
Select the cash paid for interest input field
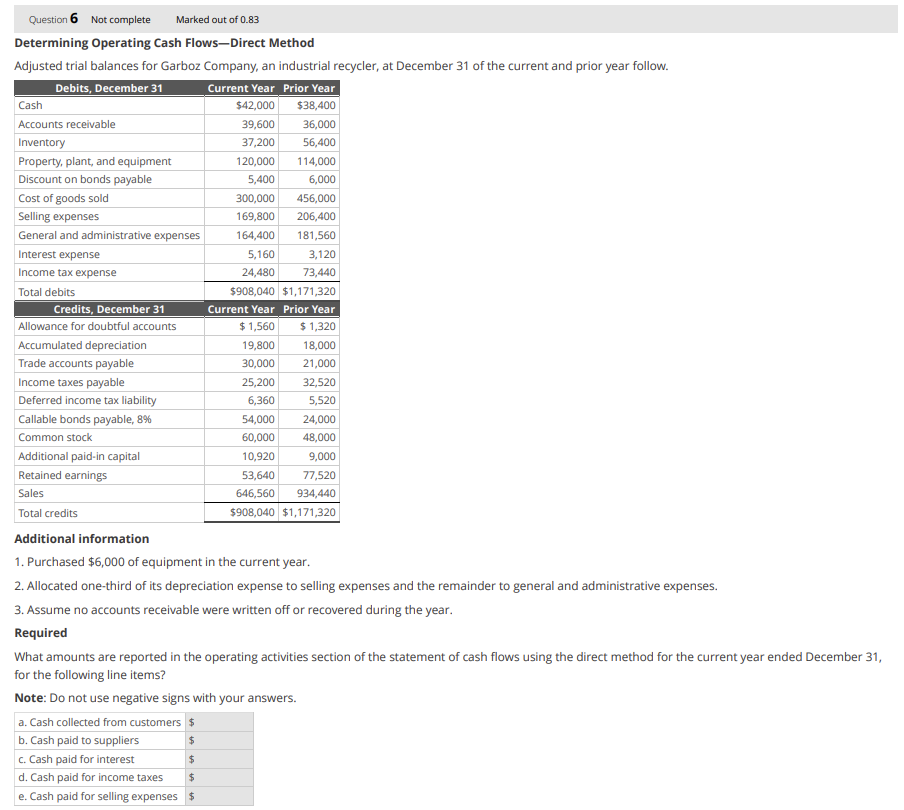click(x=218, y=759)
